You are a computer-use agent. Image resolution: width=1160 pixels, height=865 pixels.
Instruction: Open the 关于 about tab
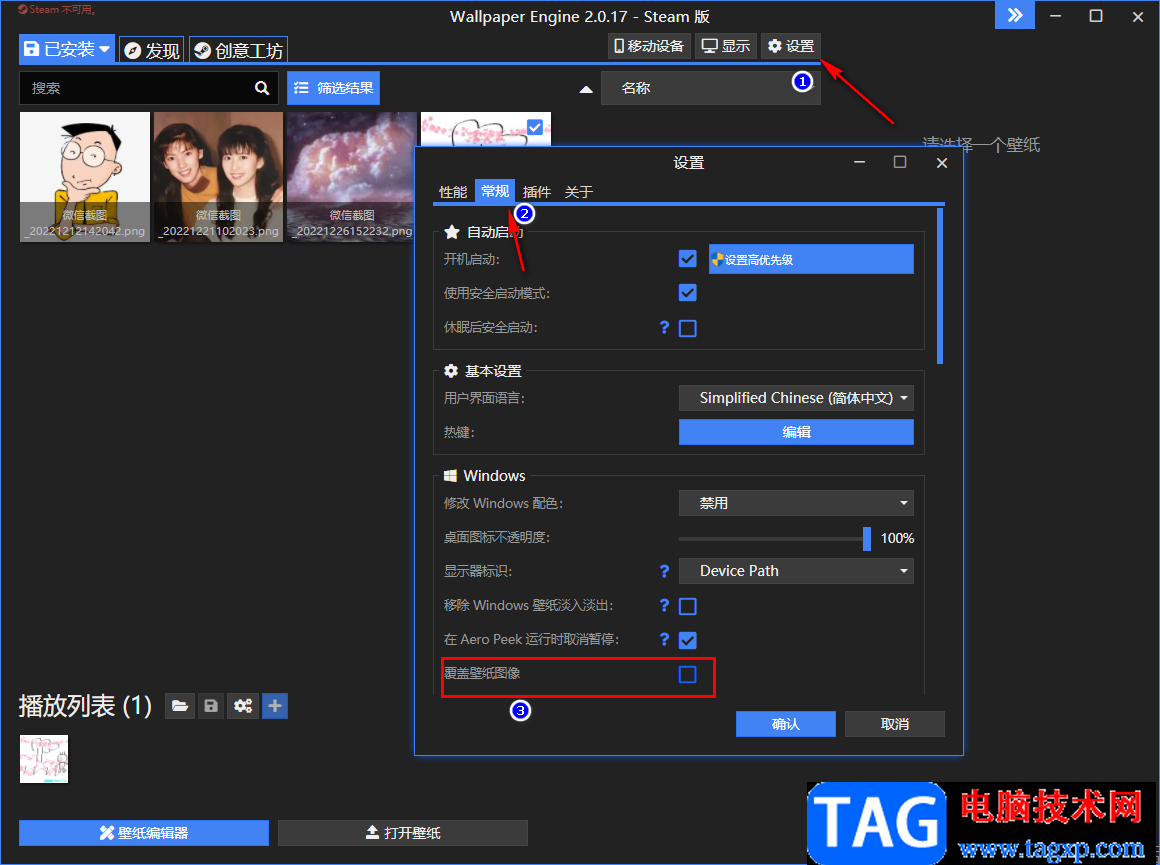pyautogui.click(x=579, y=192)
